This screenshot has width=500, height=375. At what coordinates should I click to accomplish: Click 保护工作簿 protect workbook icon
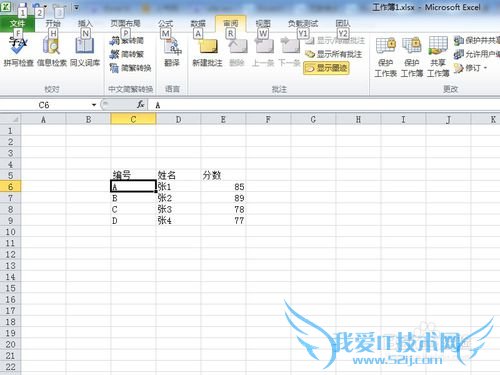[x=412, y=57]
